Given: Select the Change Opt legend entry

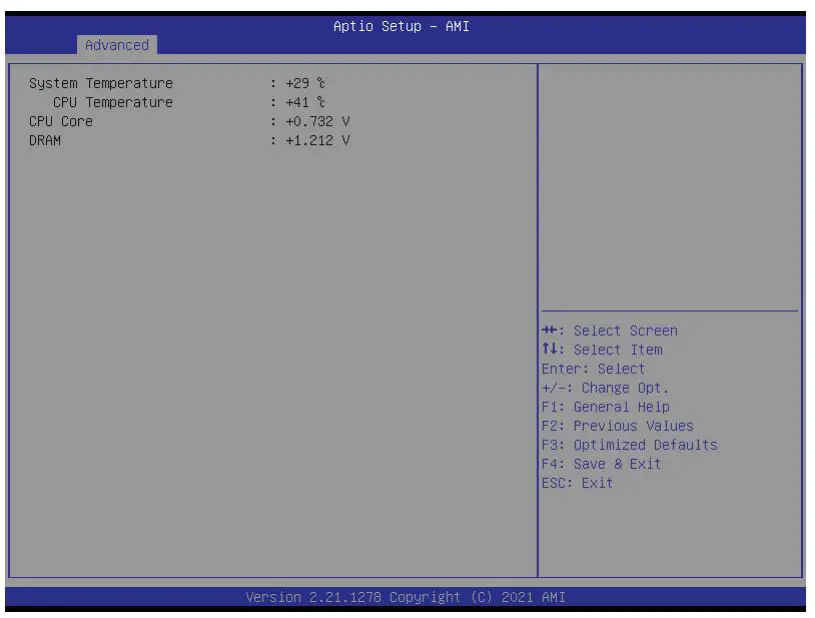Looking at the screenshot, I should coord(606,388).
